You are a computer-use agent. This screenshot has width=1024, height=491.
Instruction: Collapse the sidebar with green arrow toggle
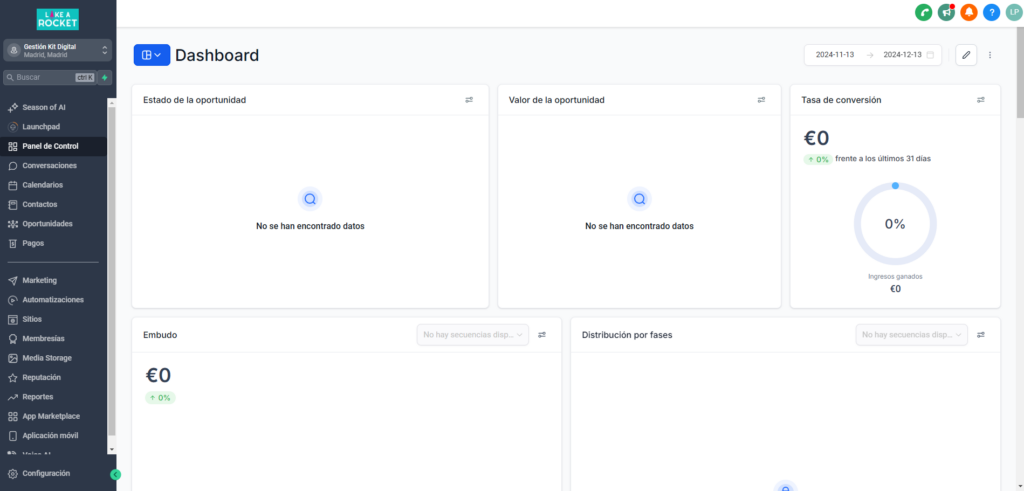(x=116, y=474)
